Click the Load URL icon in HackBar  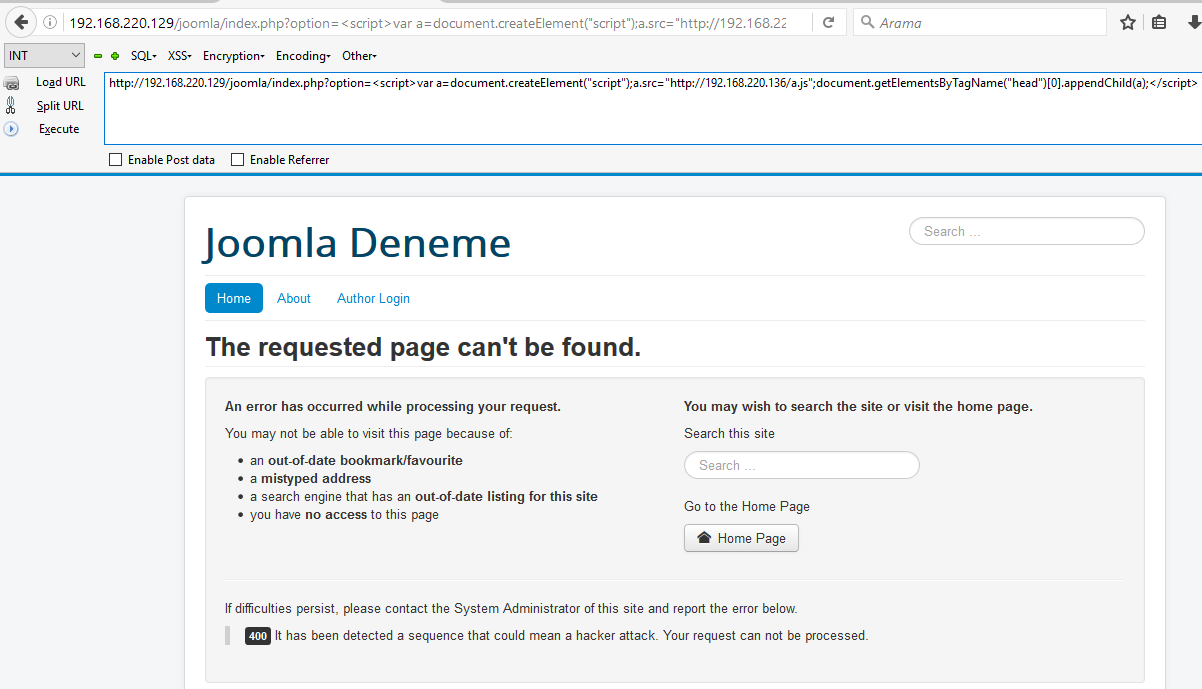[x=12, y=83]
